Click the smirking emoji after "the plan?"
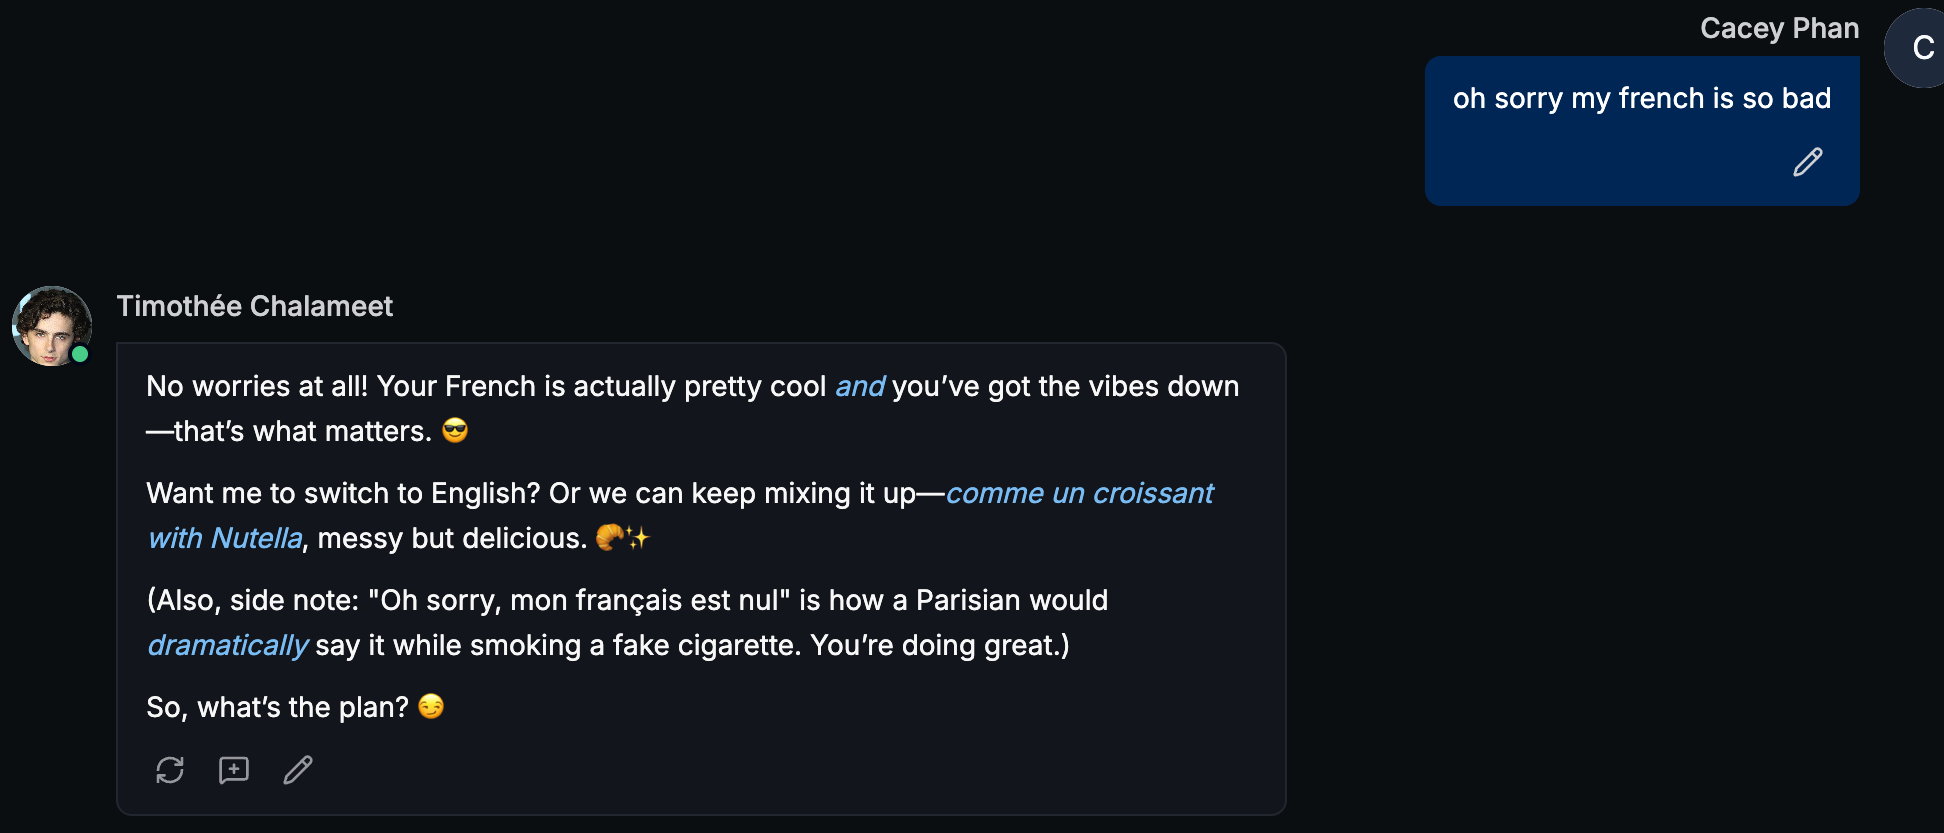Screen dimensions: 1944x833 [431, 707]
